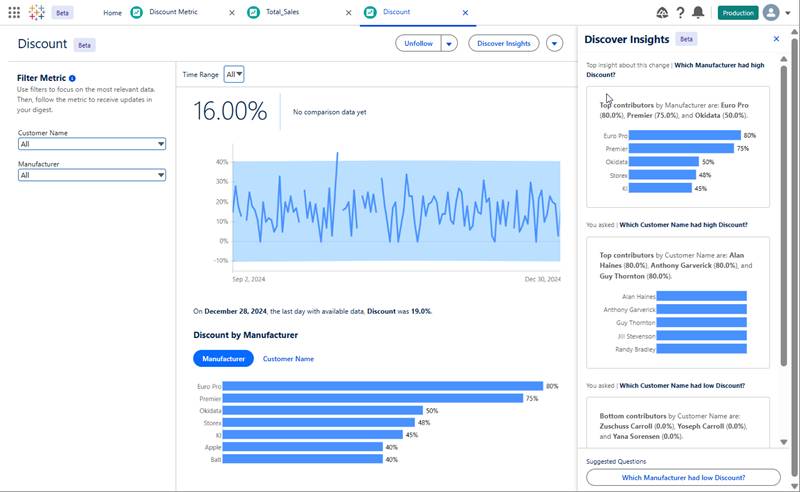Click 'Which Customer Name had low Discount?' heading
The image size is (800, 492).
pyautogui.click(x=682, y=385)
